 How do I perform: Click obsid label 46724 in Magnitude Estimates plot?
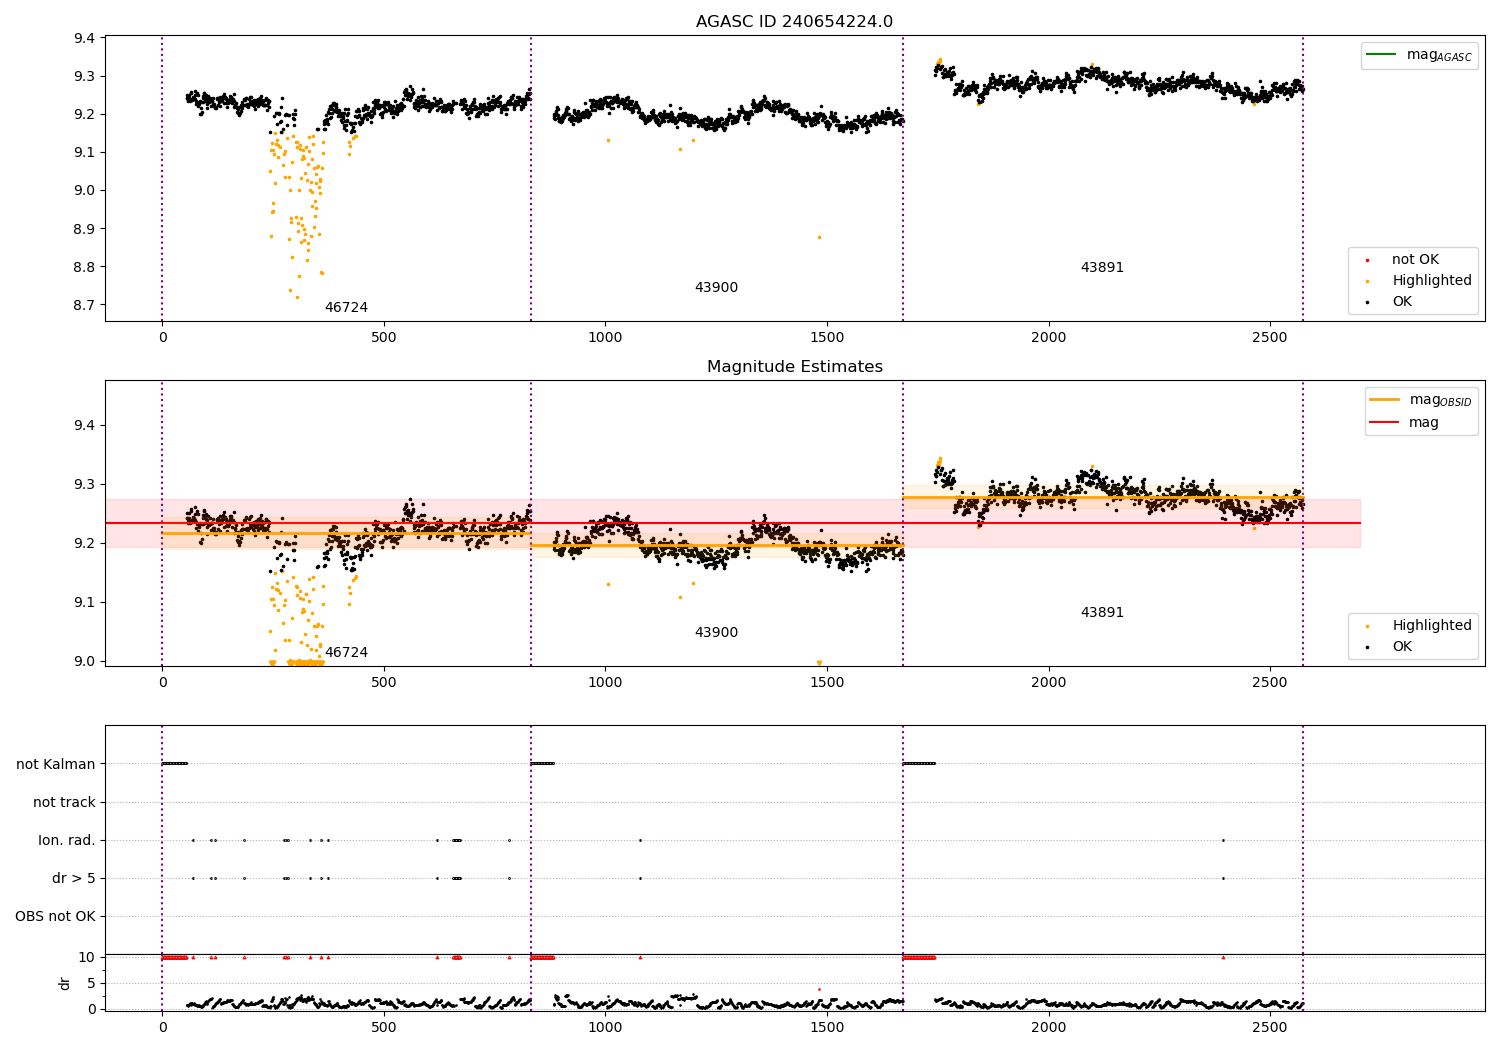click(346, 653)
